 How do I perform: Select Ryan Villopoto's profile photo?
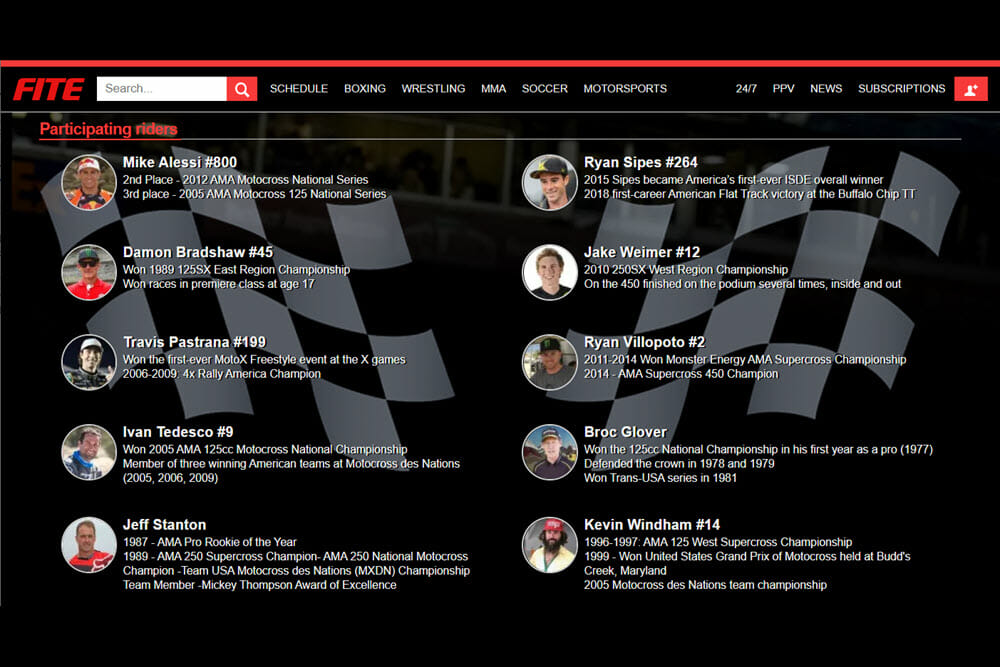click(x=549, y=362)
